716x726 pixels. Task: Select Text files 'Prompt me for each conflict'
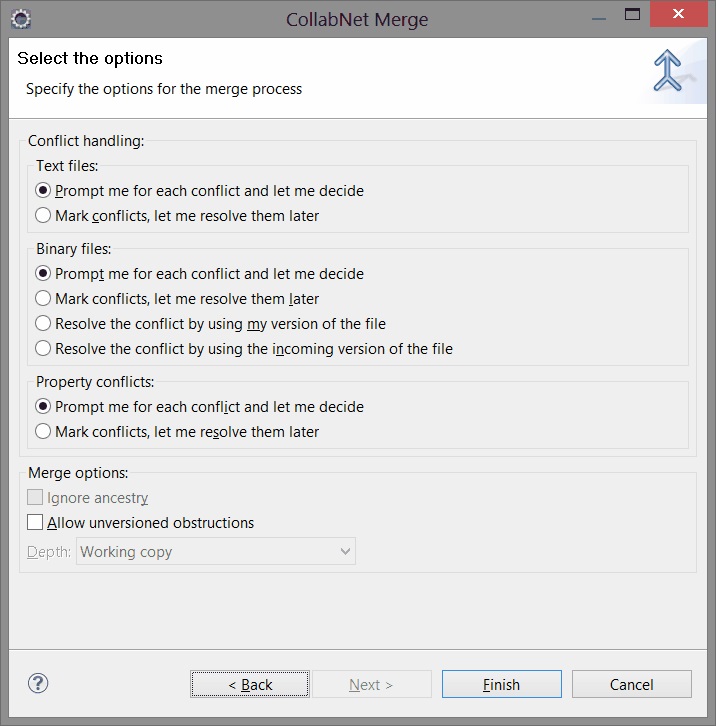click(43, 191)
